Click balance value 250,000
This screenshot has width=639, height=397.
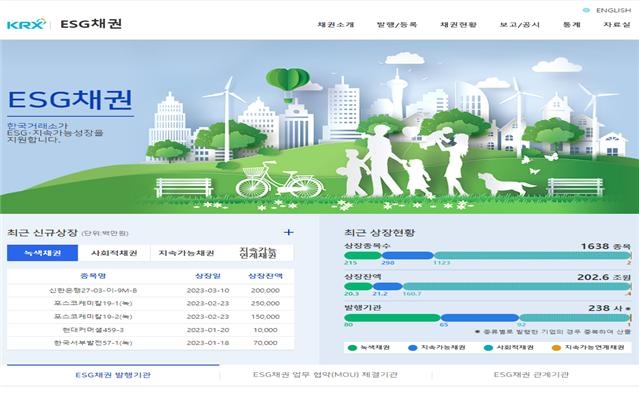tap(265, 303)
